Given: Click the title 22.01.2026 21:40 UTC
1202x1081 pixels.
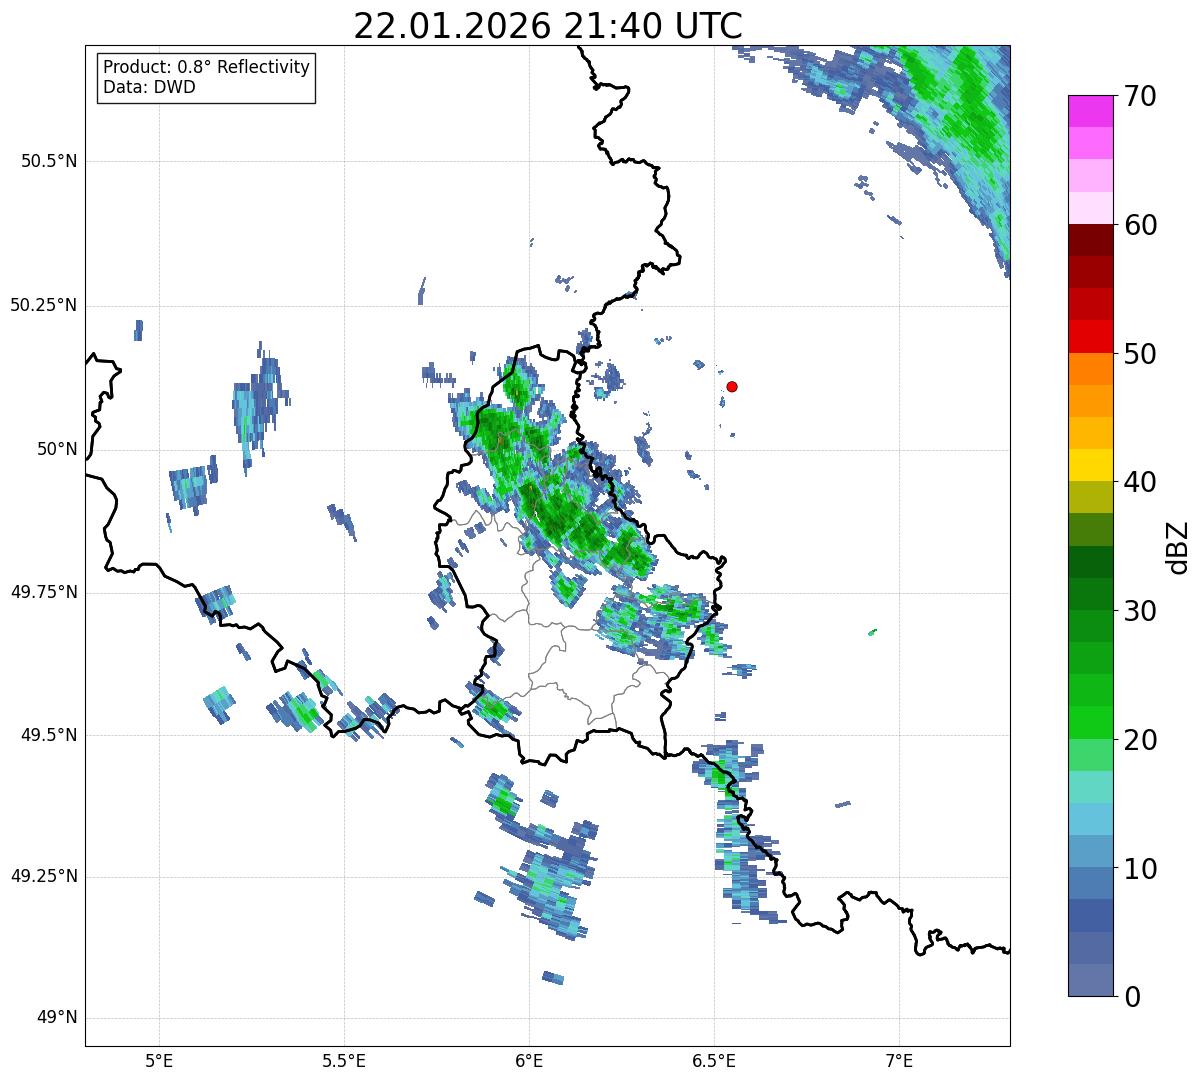Looking at the screenshot, I should [x=548, y=26].
